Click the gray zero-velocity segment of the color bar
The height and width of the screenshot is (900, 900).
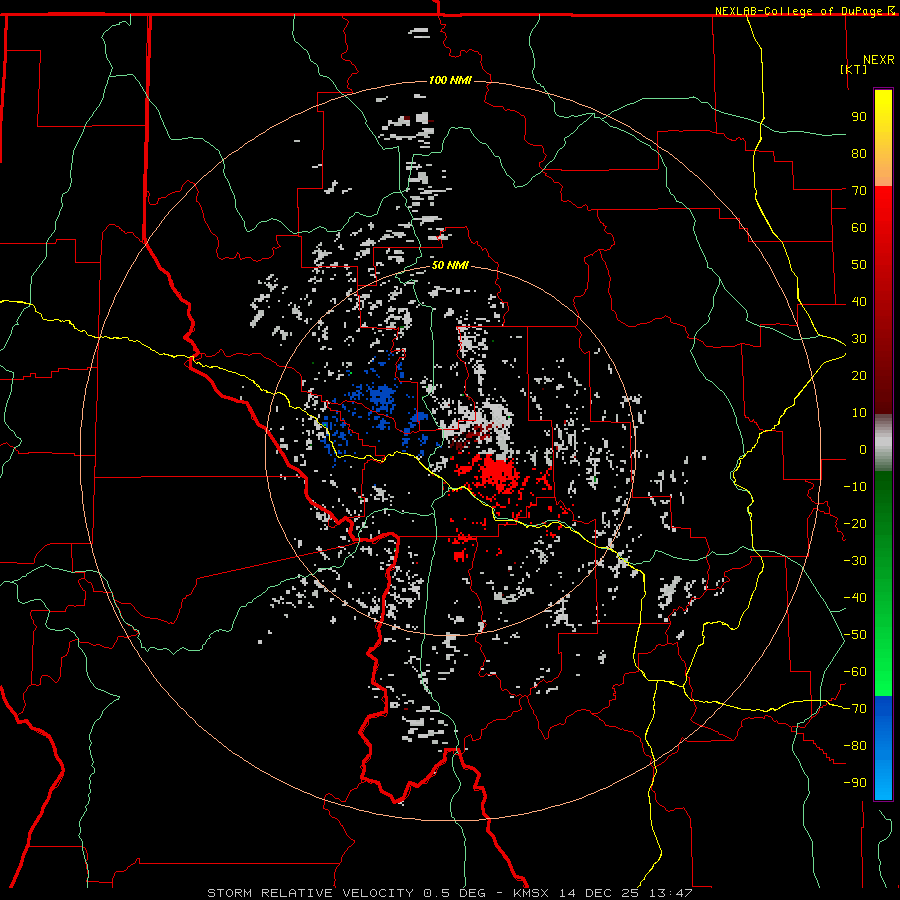click(883, 443)
